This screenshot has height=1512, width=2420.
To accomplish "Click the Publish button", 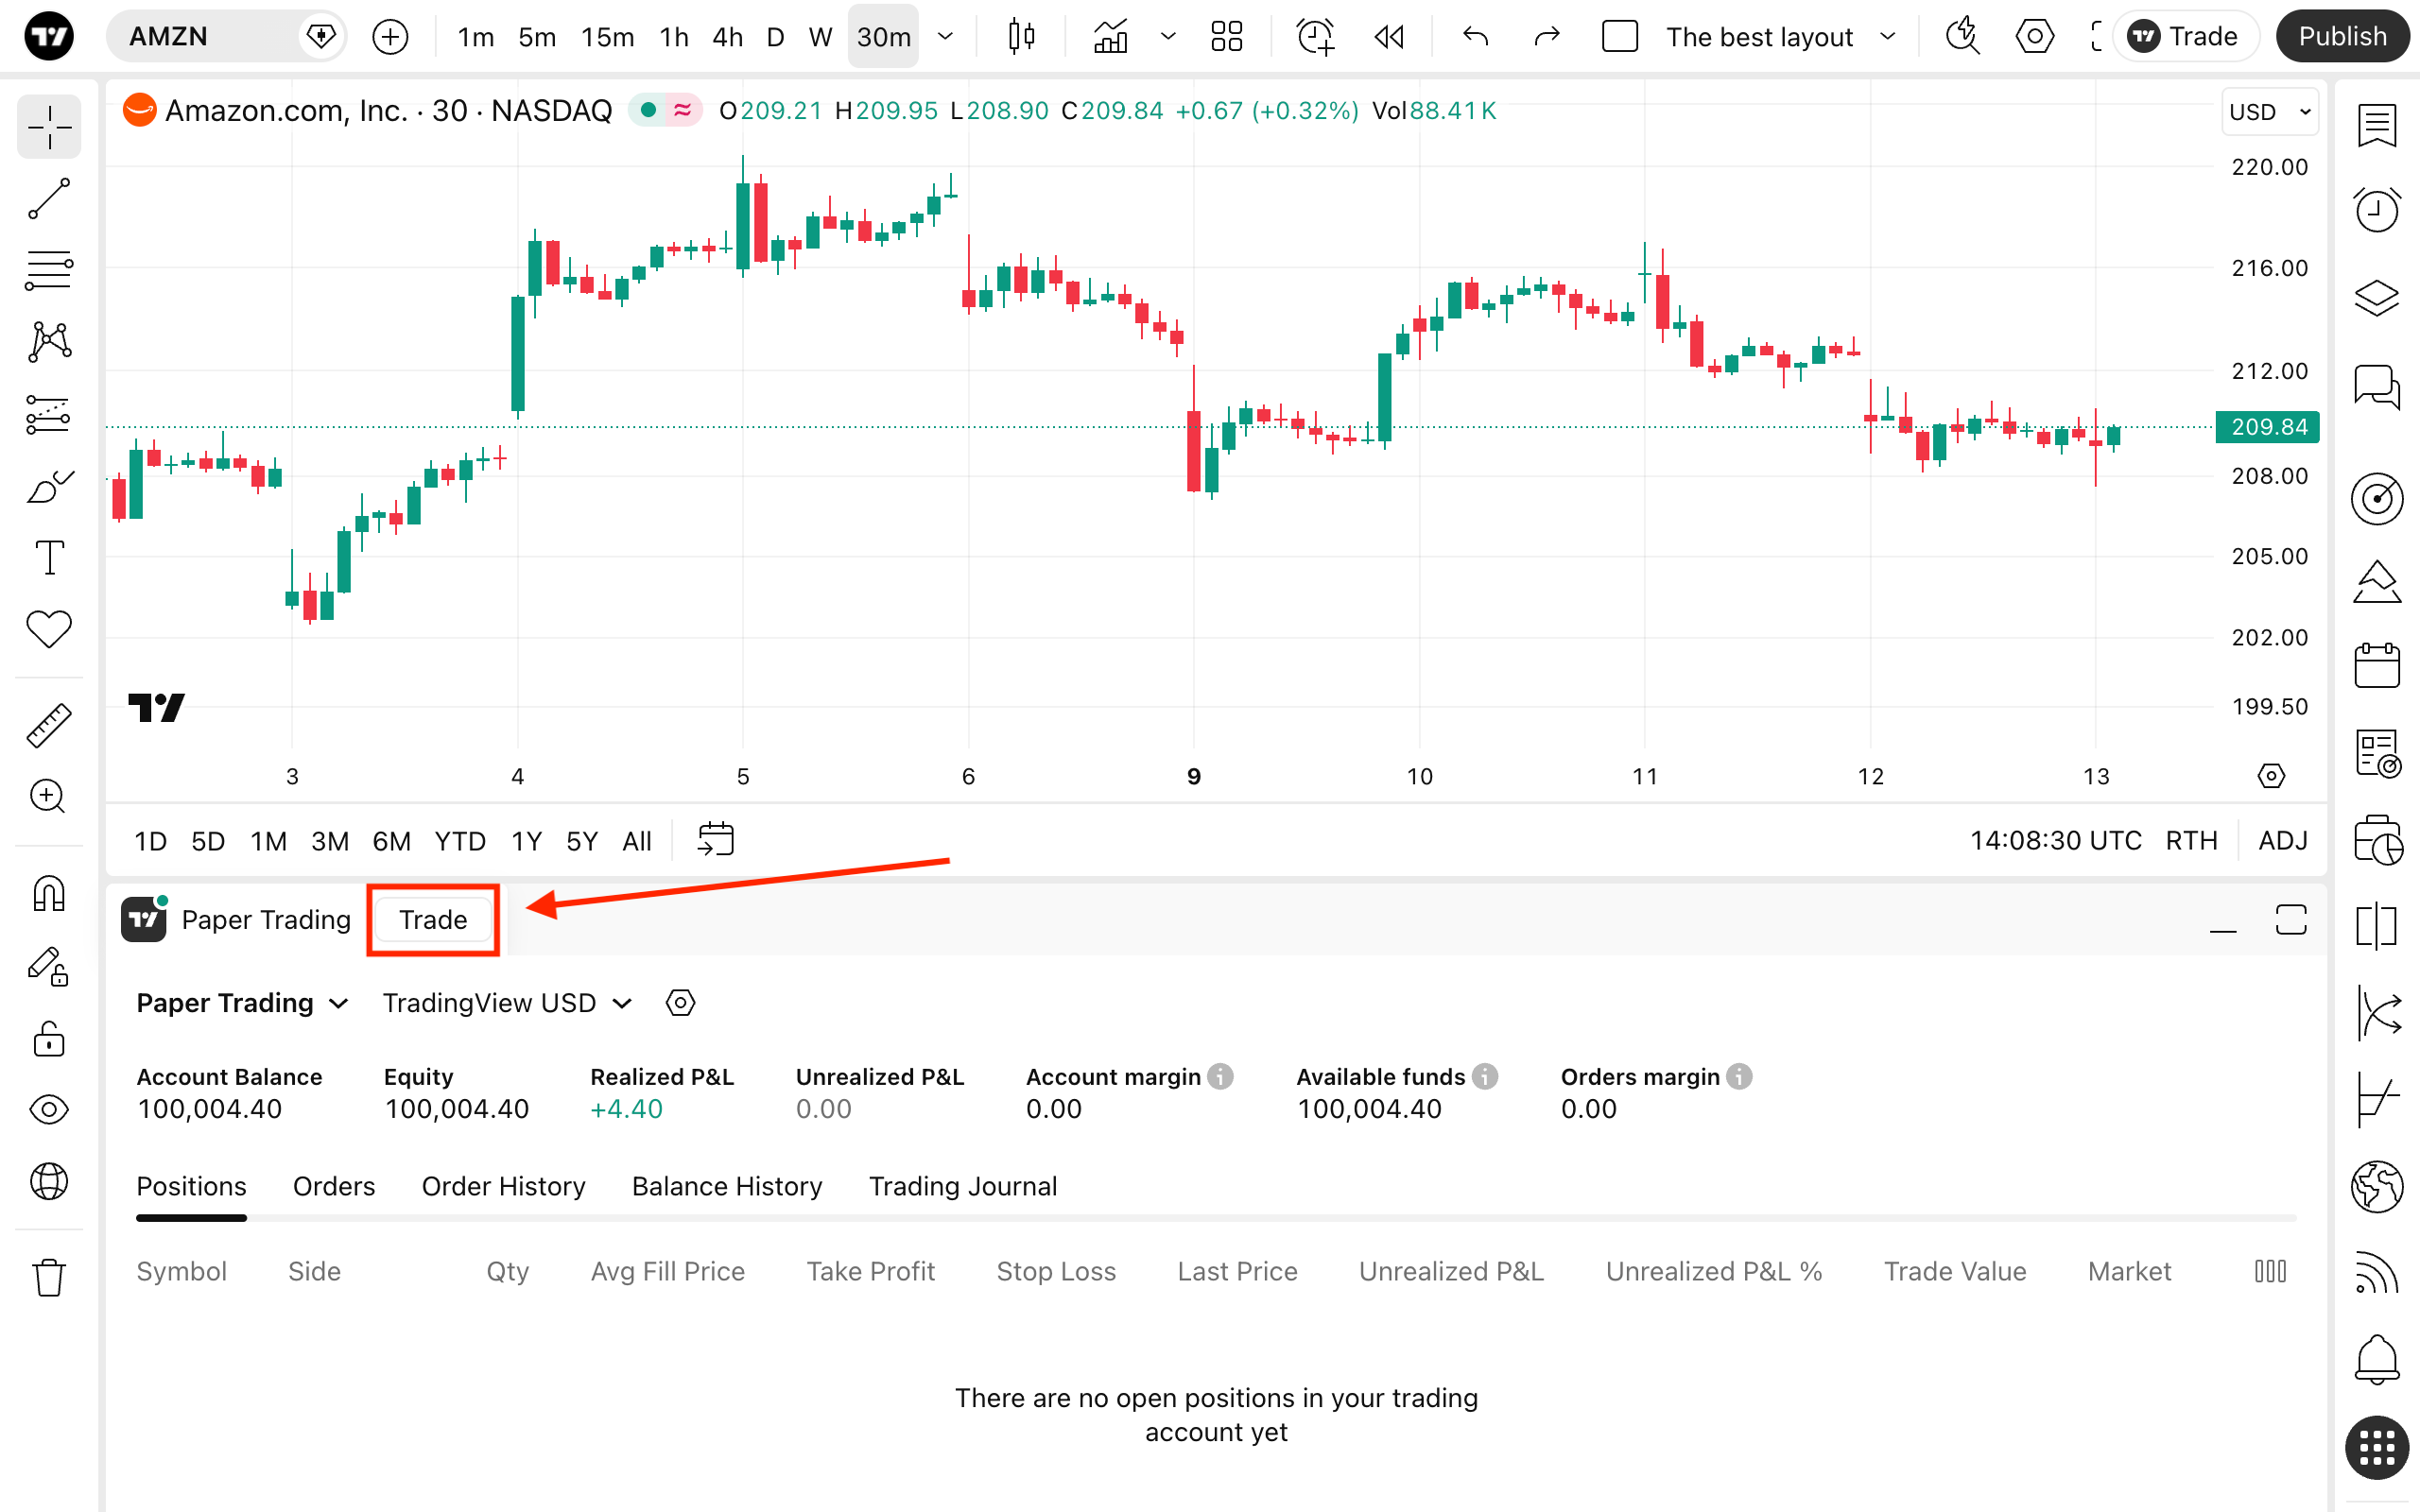I will pos(2342,37).
